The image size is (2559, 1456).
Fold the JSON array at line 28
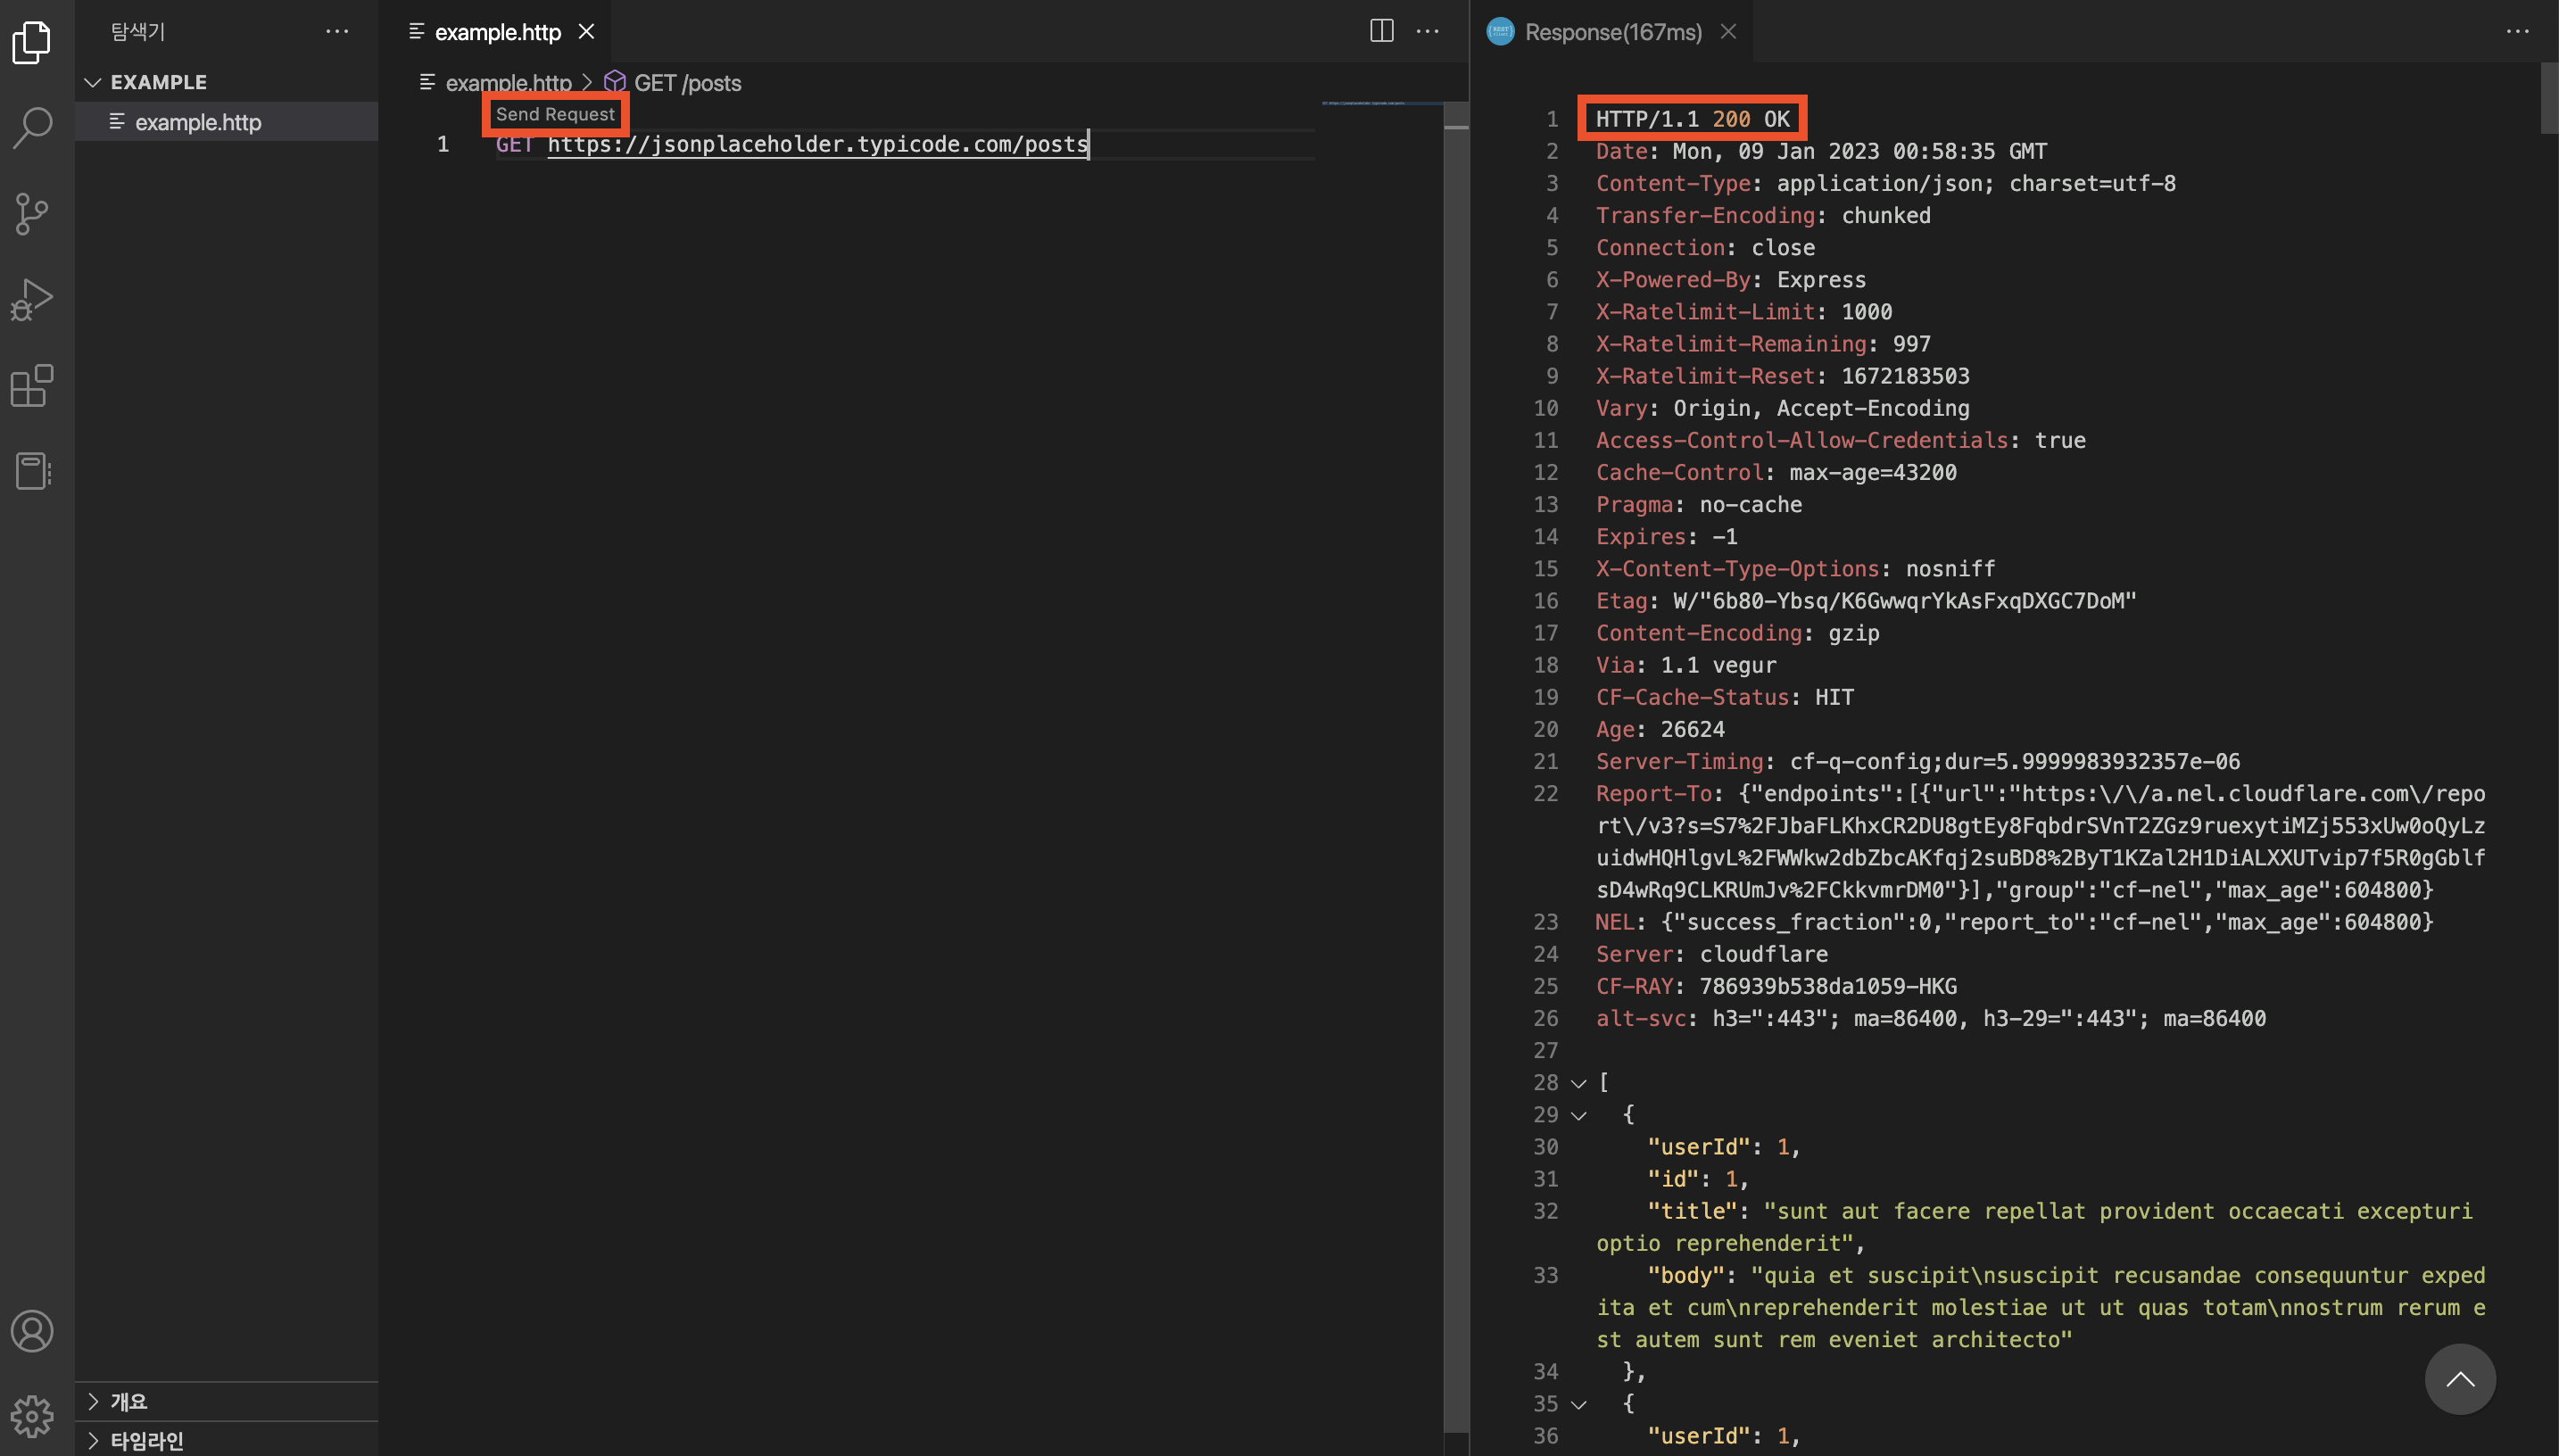coord(1578,1083)
